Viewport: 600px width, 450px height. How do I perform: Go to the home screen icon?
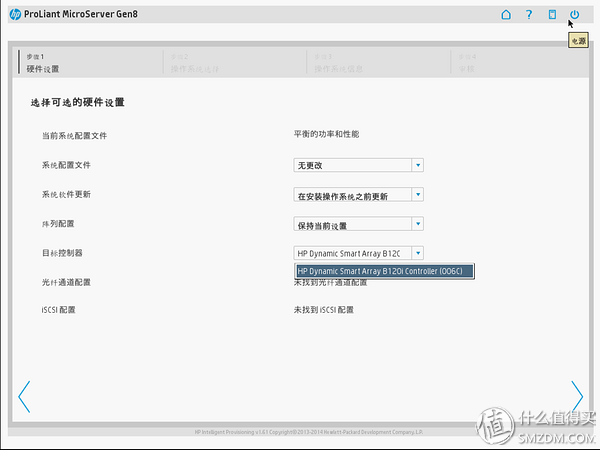click(506, 15)
